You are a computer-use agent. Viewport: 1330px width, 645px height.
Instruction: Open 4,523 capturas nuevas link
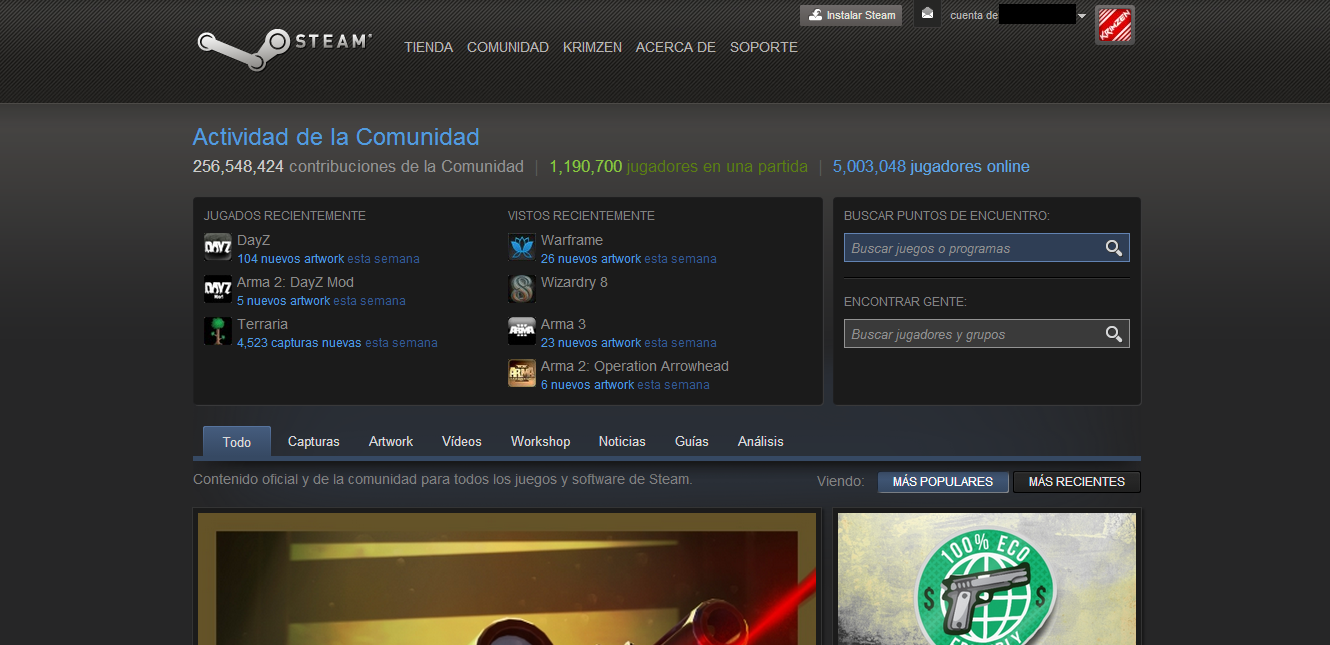point(299,343)
